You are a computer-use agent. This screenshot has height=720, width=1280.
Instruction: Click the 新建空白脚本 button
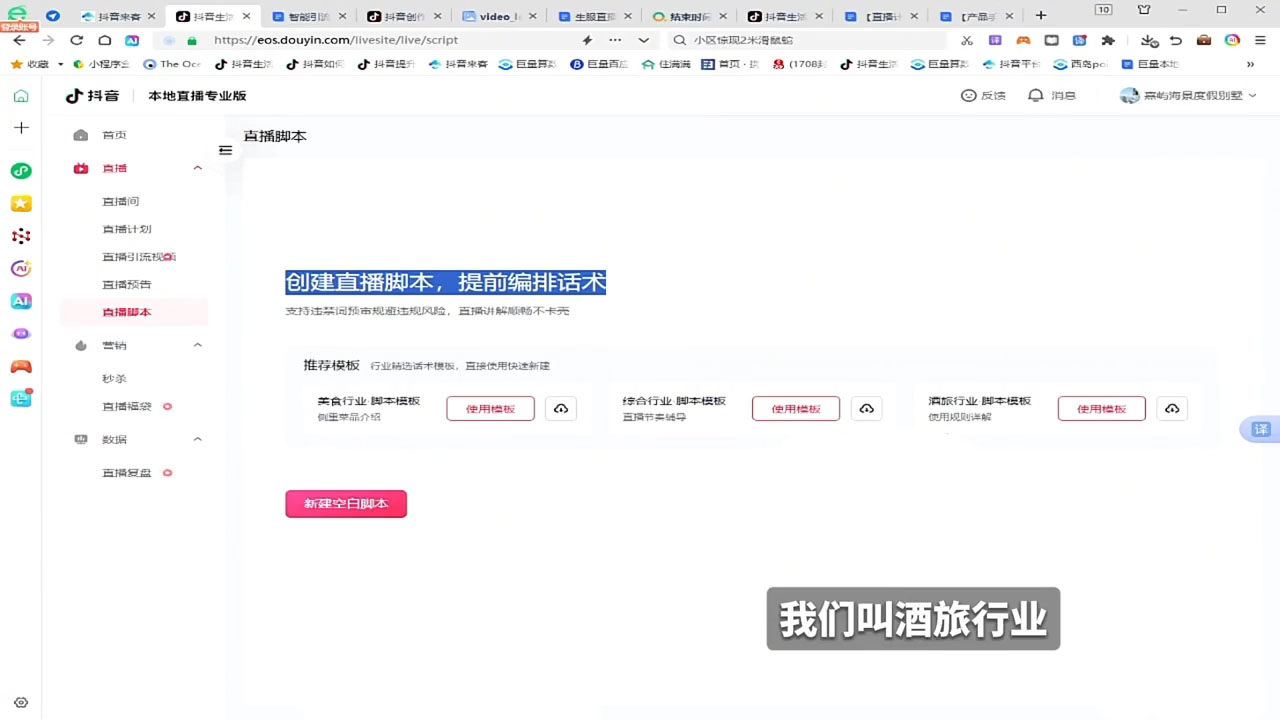[x=346, y=504]
